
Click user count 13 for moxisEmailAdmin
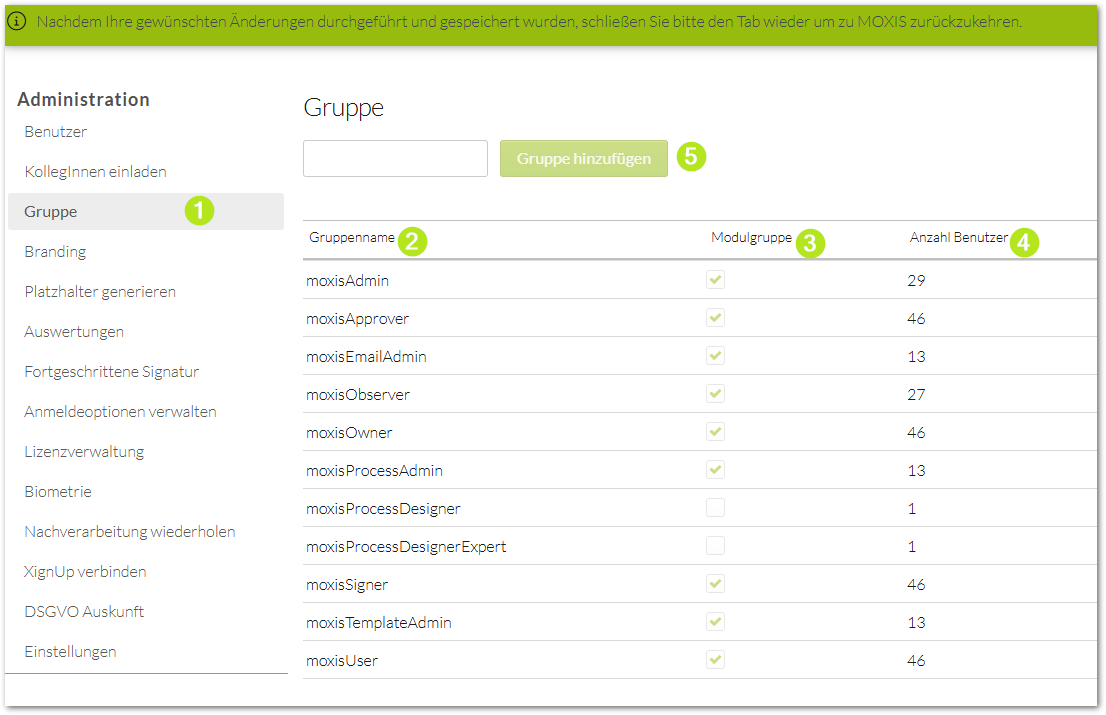coord(916,357)
